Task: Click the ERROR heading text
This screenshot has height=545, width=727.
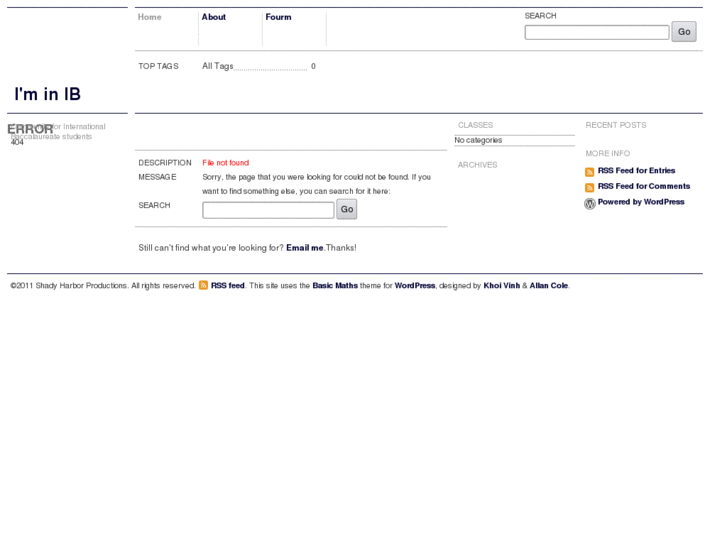Action: click(30, 129)
